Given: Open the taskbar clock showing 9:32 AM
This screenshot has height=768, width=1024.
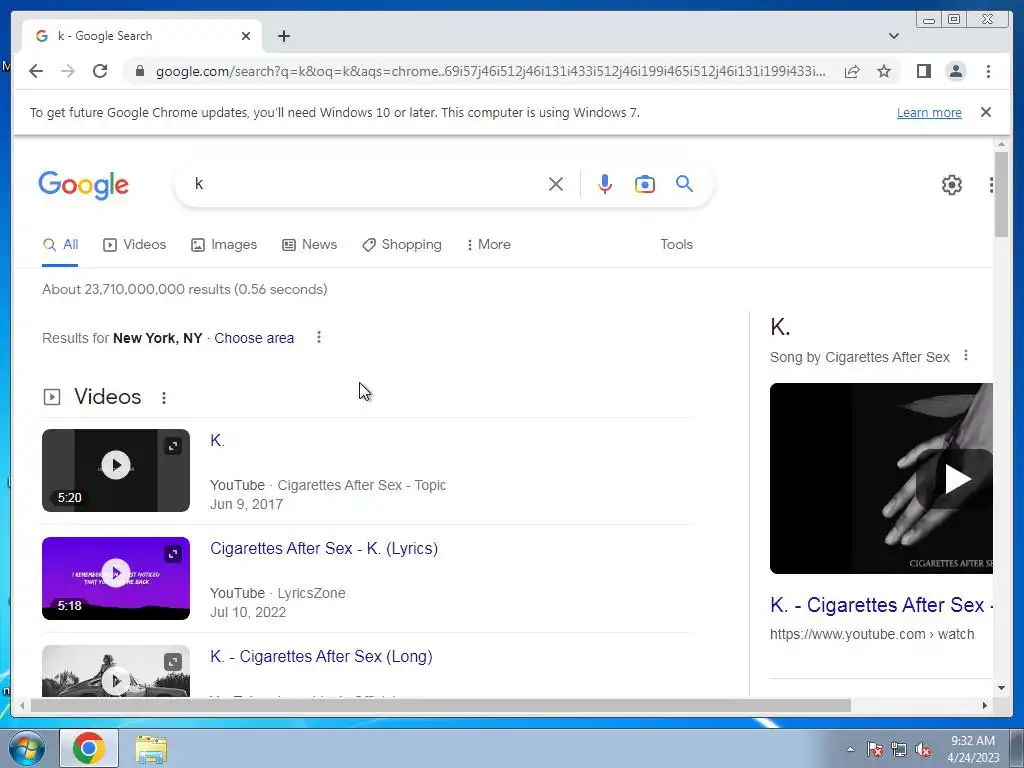Looking at the screenshot, I should pyautogui.click(x=973, y=749).
